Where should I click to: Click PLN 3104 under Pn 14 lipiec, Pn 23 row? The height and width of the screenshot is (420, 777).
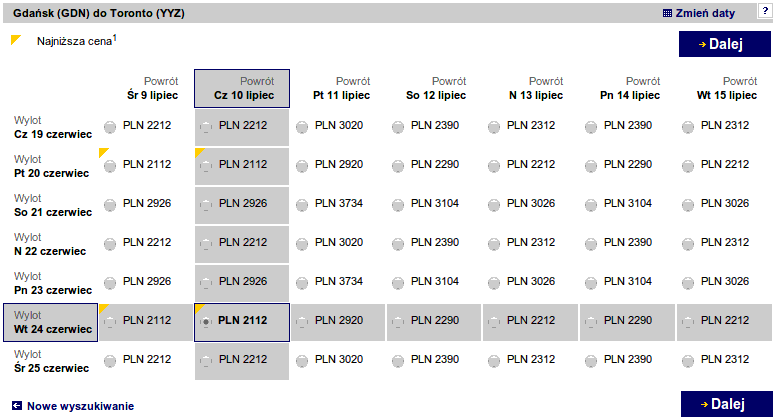[628, 281]
